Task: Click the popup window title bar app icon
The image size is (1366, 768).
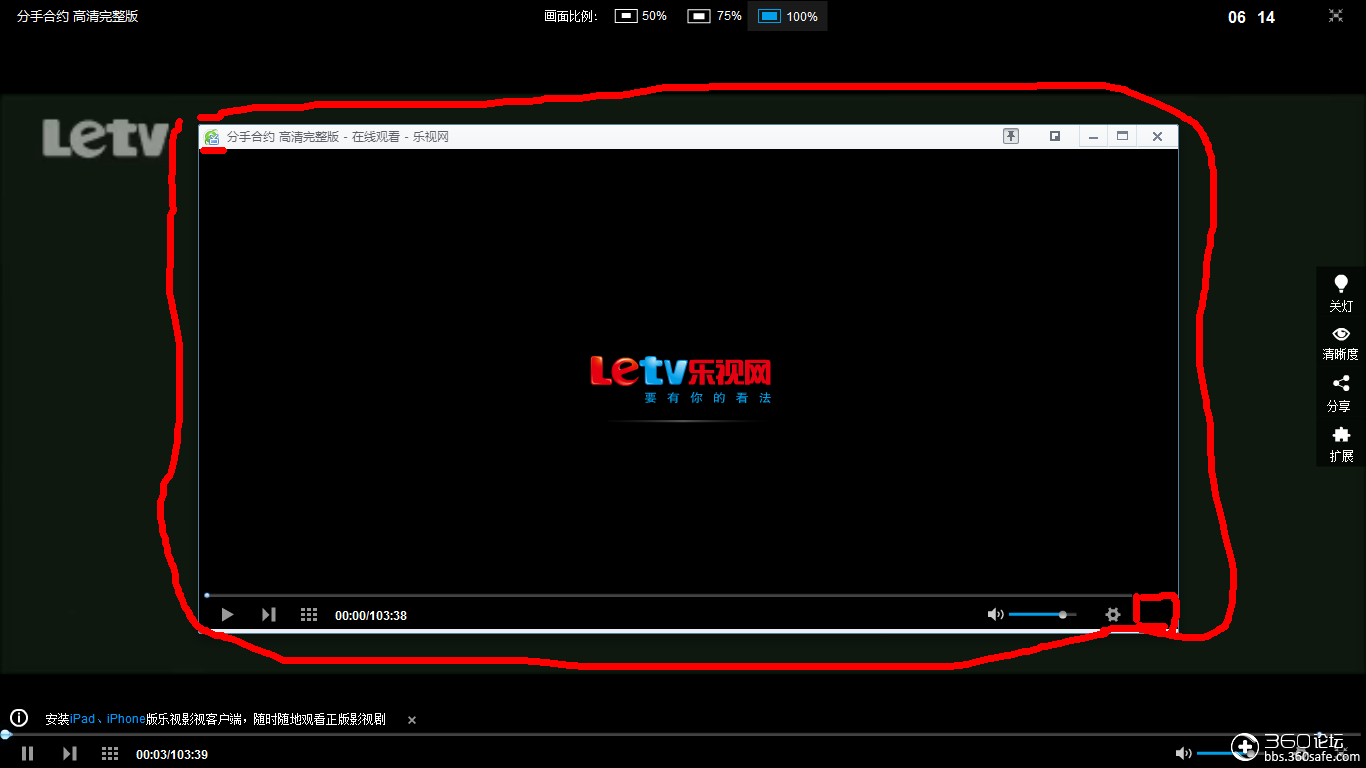Action: (212, 137)
